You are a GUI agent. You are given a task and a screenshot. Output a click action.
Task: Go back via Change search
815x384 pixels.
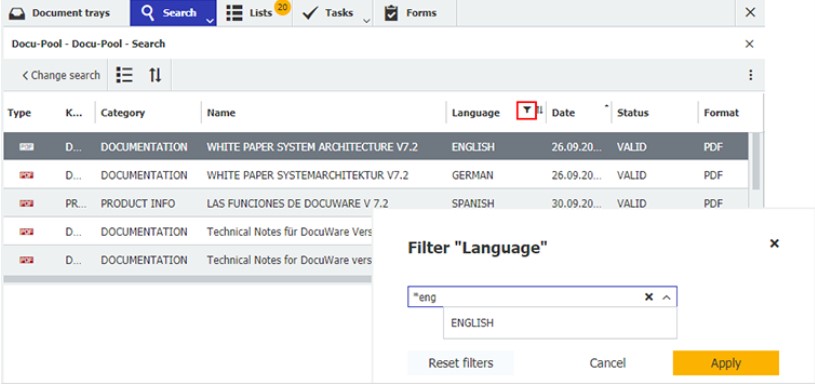[61, 75]
